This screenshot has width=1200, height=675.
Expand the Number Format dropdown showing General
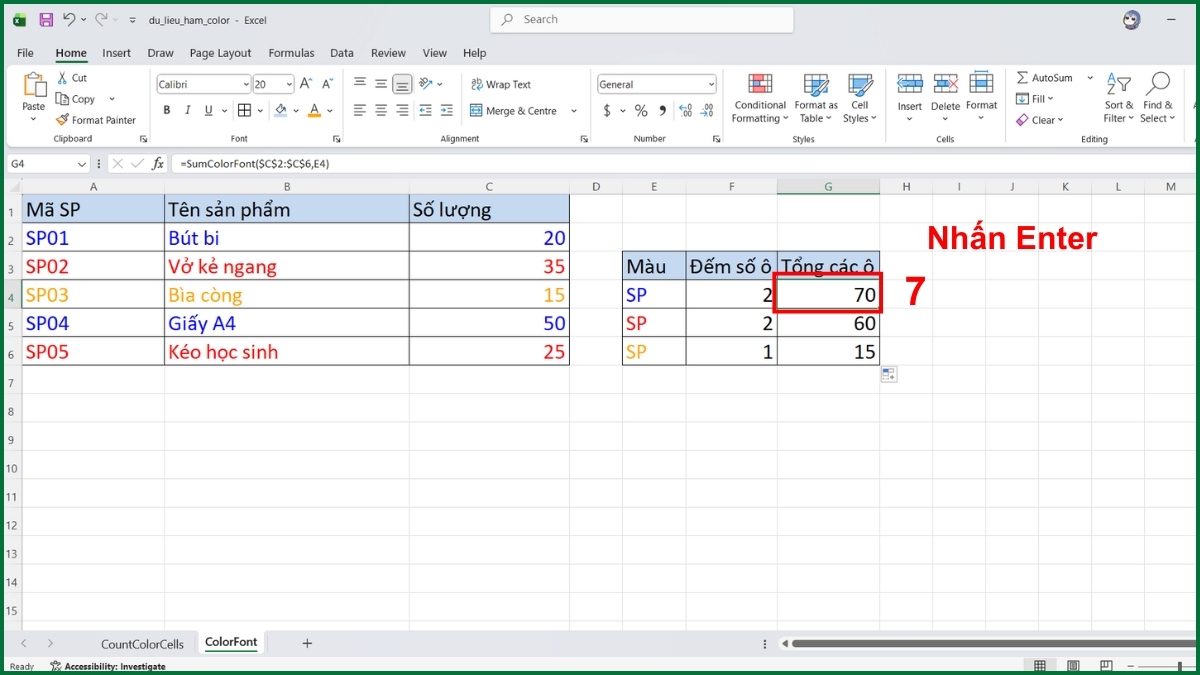710,83
